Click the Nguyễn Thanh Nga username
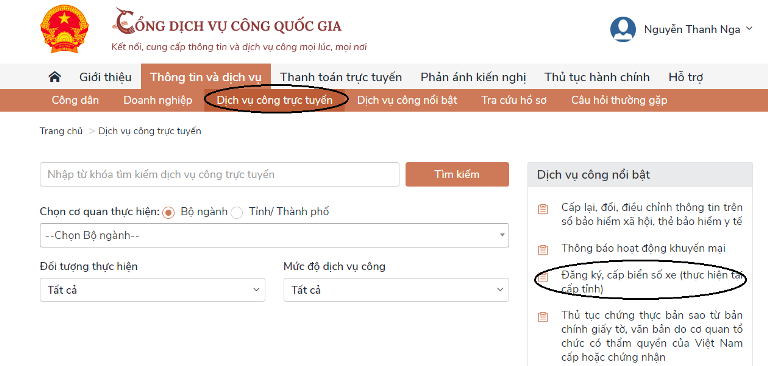 pyautogui.click(x=692, y=29)
